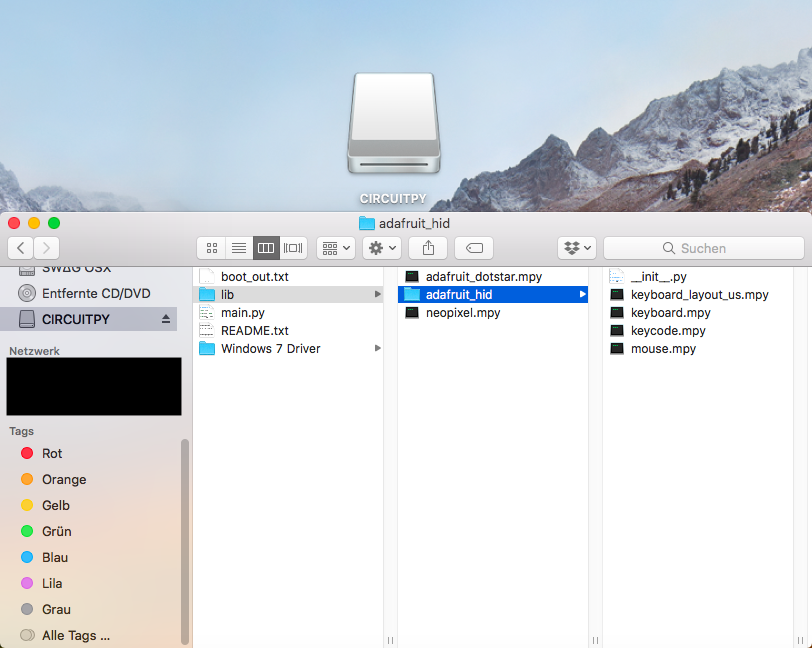Image resolution: width=812 pixels, height=648 pixels.
Task: Click the second column resize handle
Action: [596, 641]
